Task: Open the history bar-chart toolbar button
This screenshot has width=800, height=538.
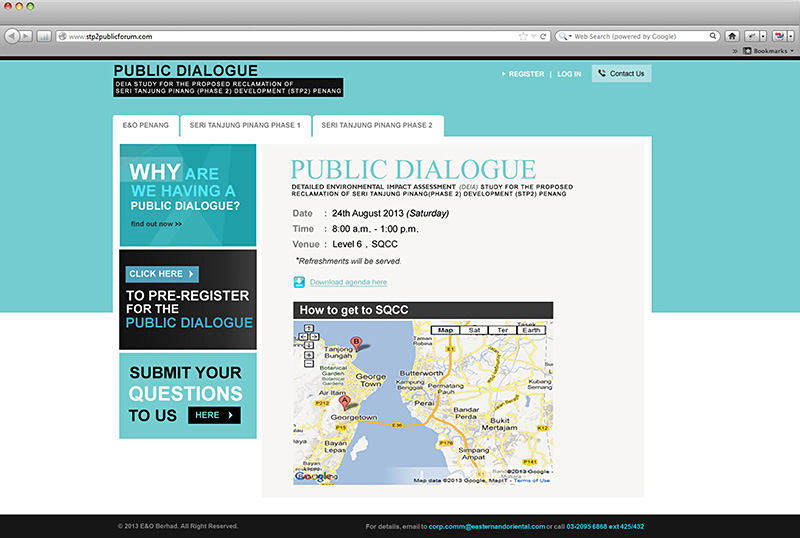Action: [x=44, y=36]
